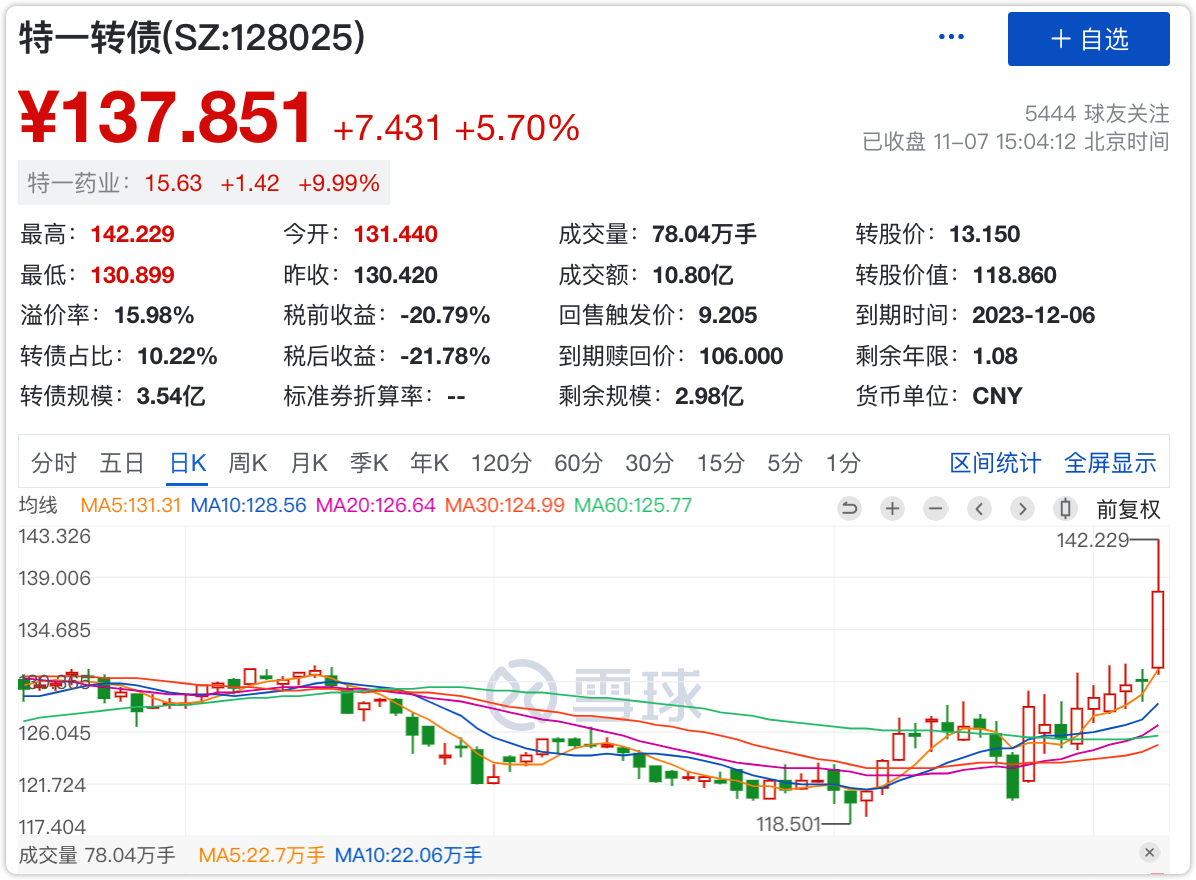The image size is (1196, 880).
Task: Click 全屏显示 to show fullscreen
Action: (x=1110, y=463)
